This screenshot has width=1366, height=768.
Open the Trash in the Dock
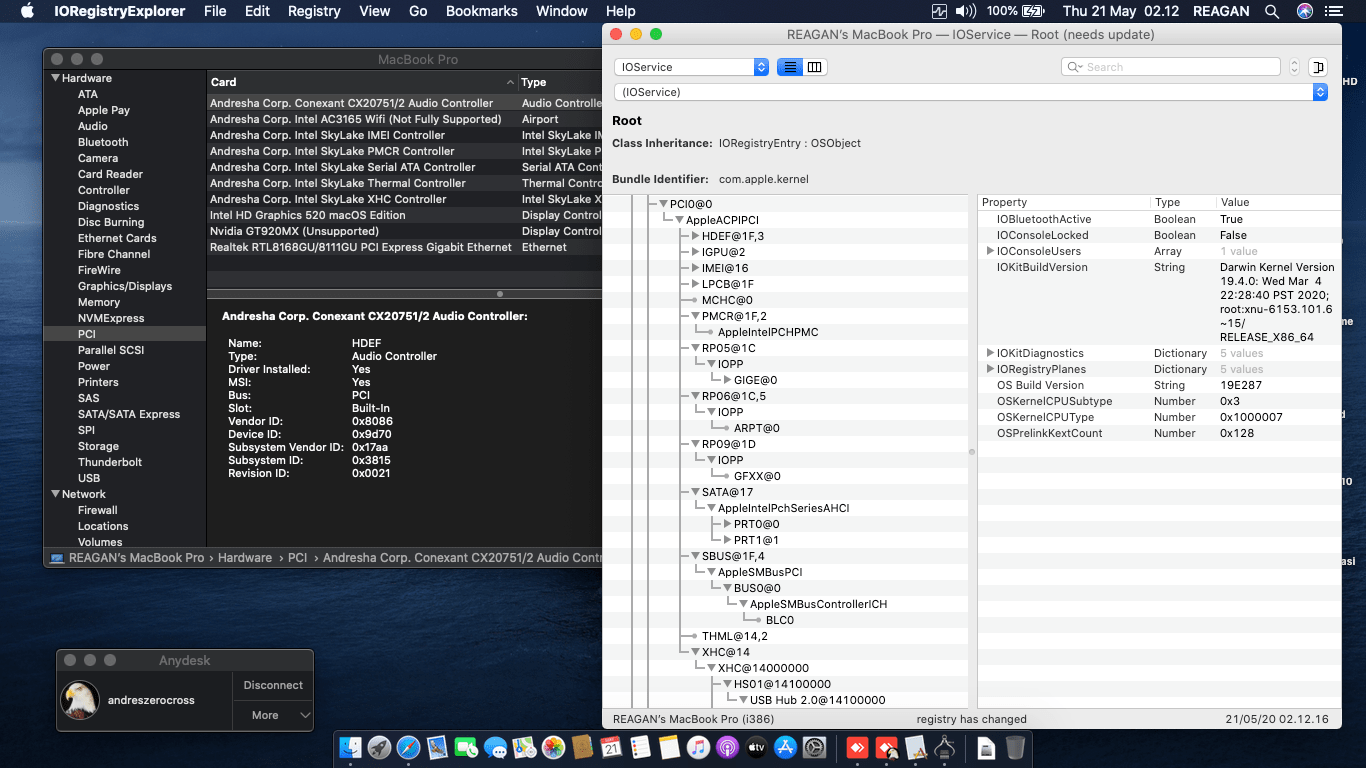click(x=1015, y=747)
